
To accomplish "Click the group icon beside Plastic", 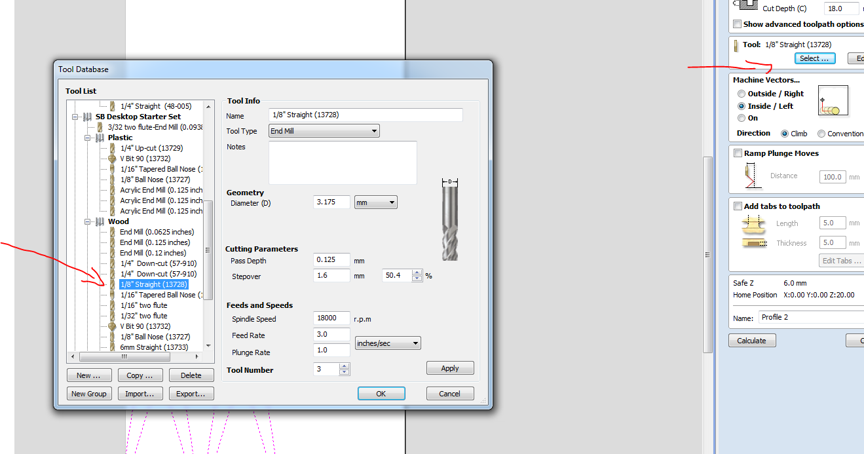I will [x=100, y=138].
